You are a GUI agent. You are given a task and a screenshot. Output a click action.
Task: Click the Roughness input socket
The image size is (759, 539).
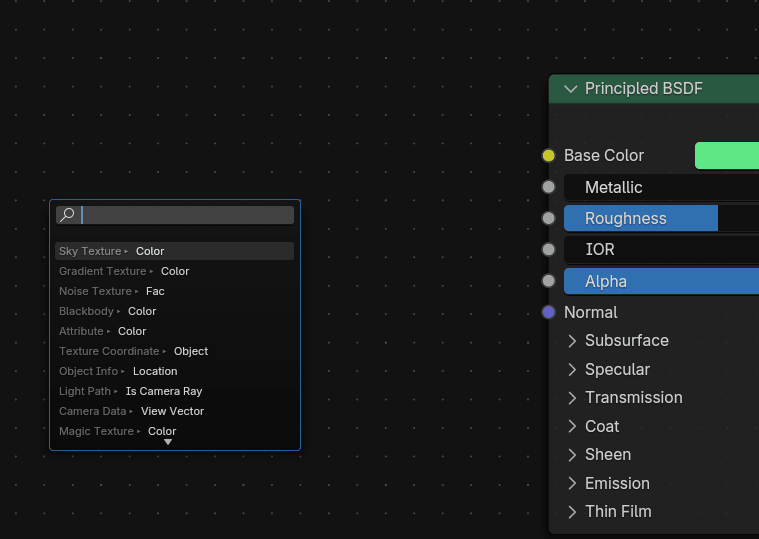(548, 218)
